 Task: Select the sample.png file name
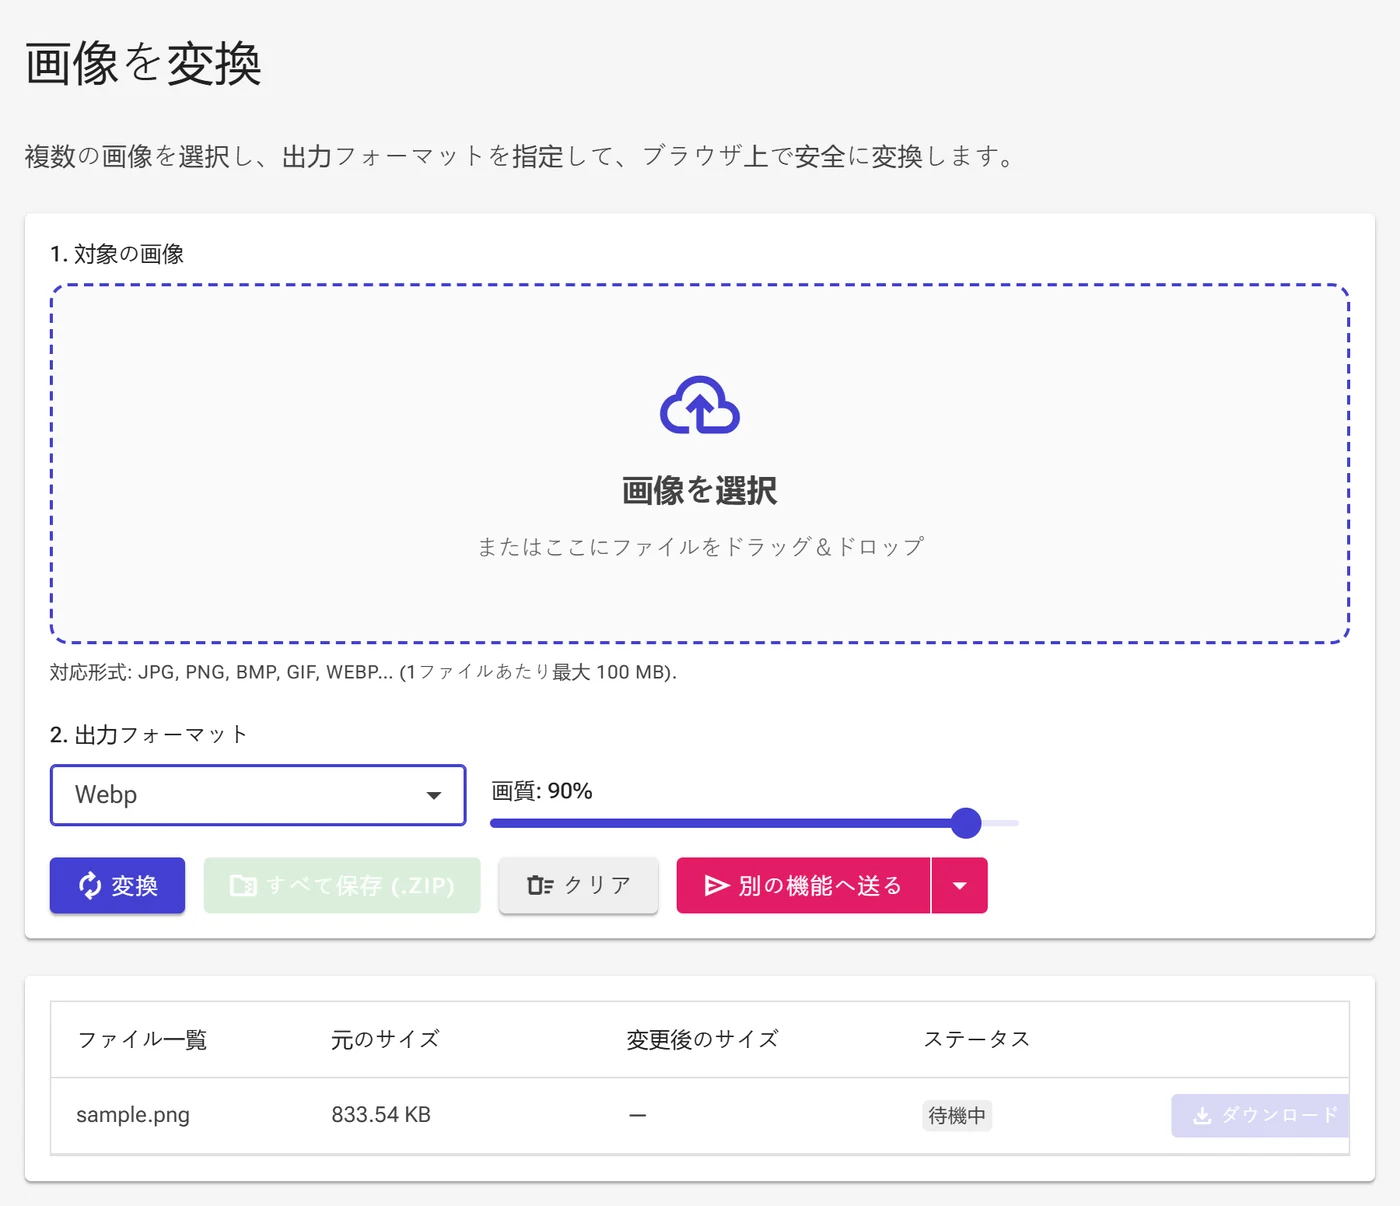(x=133, y=1115)
